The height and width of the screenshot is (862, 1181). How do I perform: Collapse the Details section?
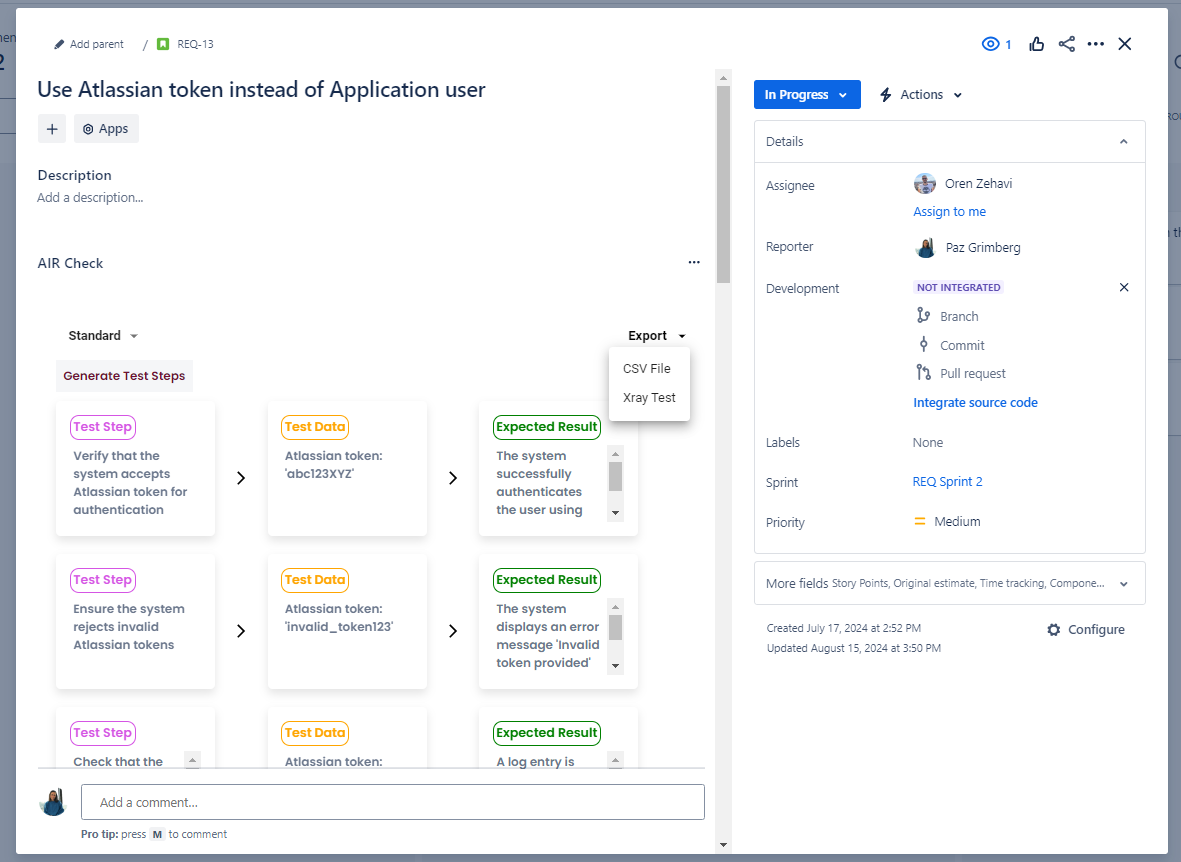1123,142
